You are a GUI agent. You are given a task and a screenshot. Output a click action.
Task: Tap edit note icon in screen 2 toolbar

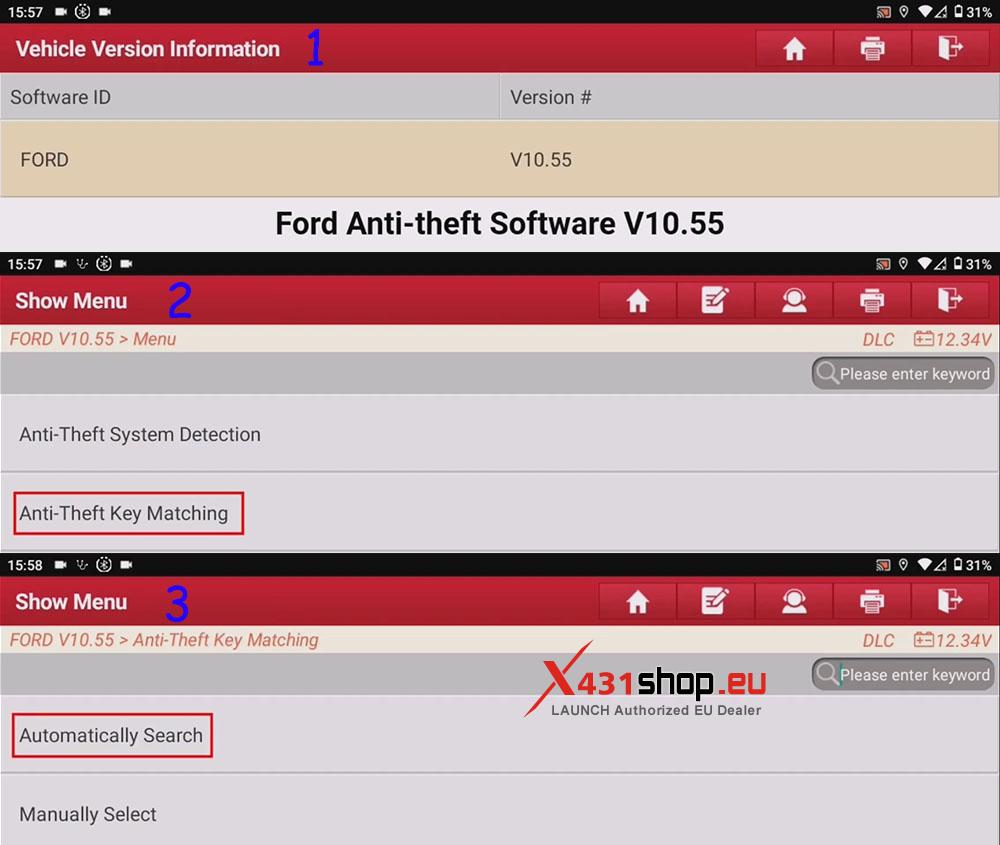click(x=715, y=300)
